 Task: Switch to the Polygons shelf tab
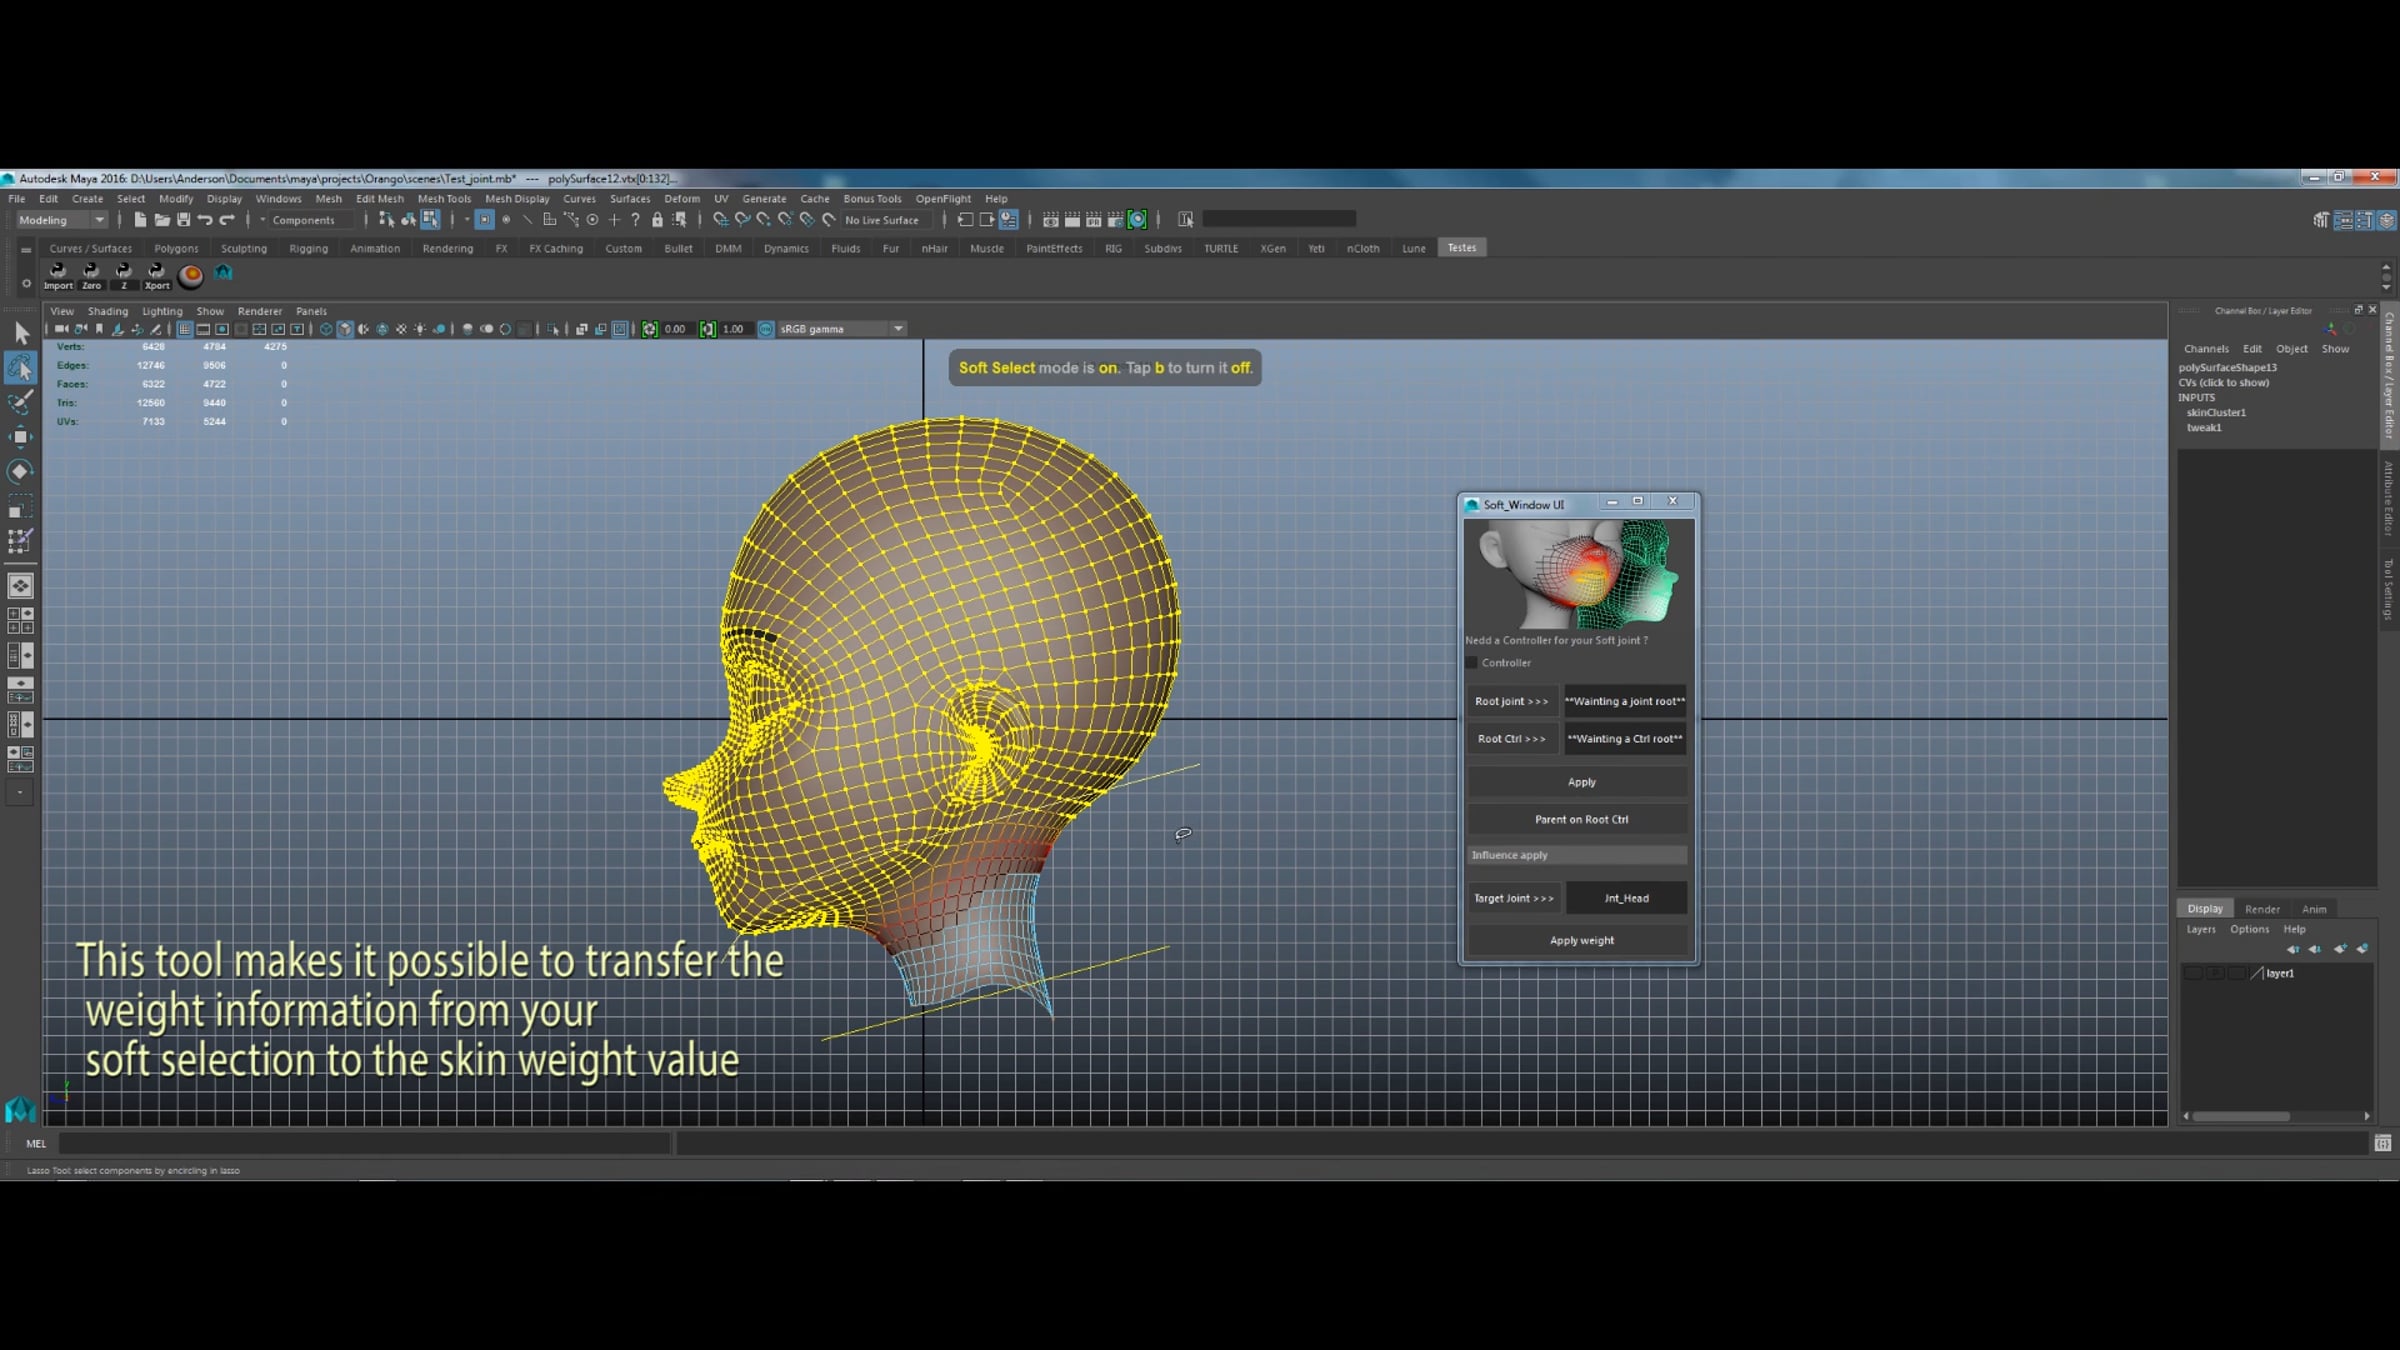click(x=176, y=248)
